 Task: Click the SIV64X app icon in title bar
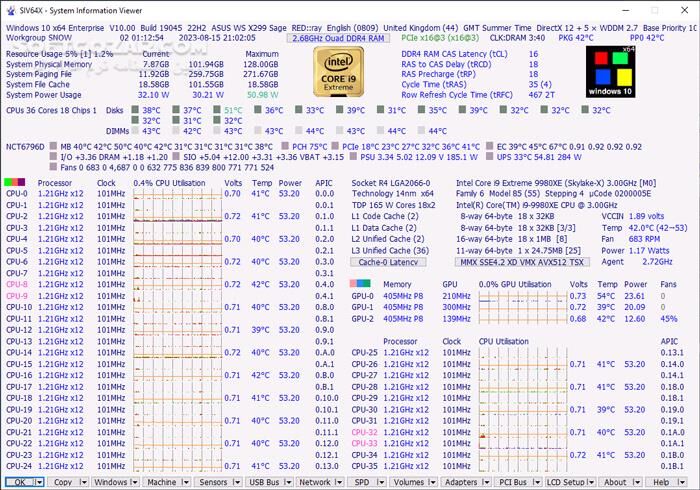pyautogui.click(x=11, y=10)
